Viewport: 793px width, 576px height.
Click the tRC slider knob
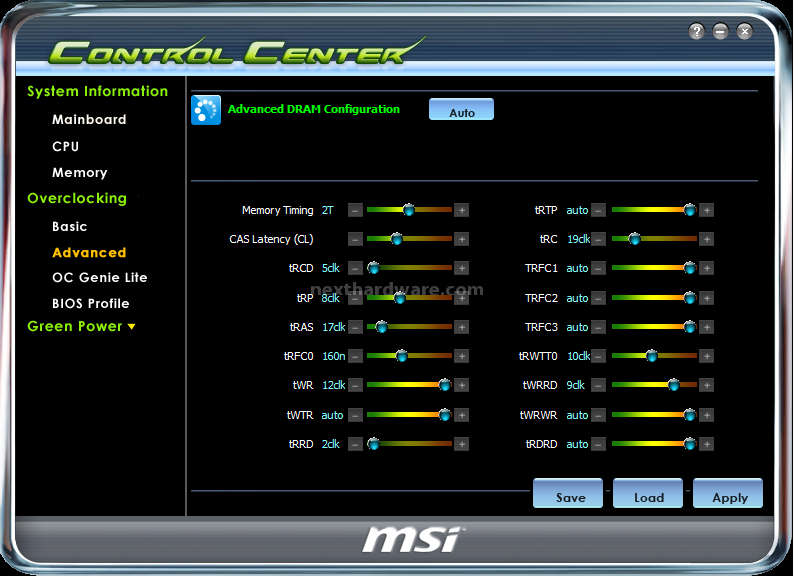(x=634, y=239)
